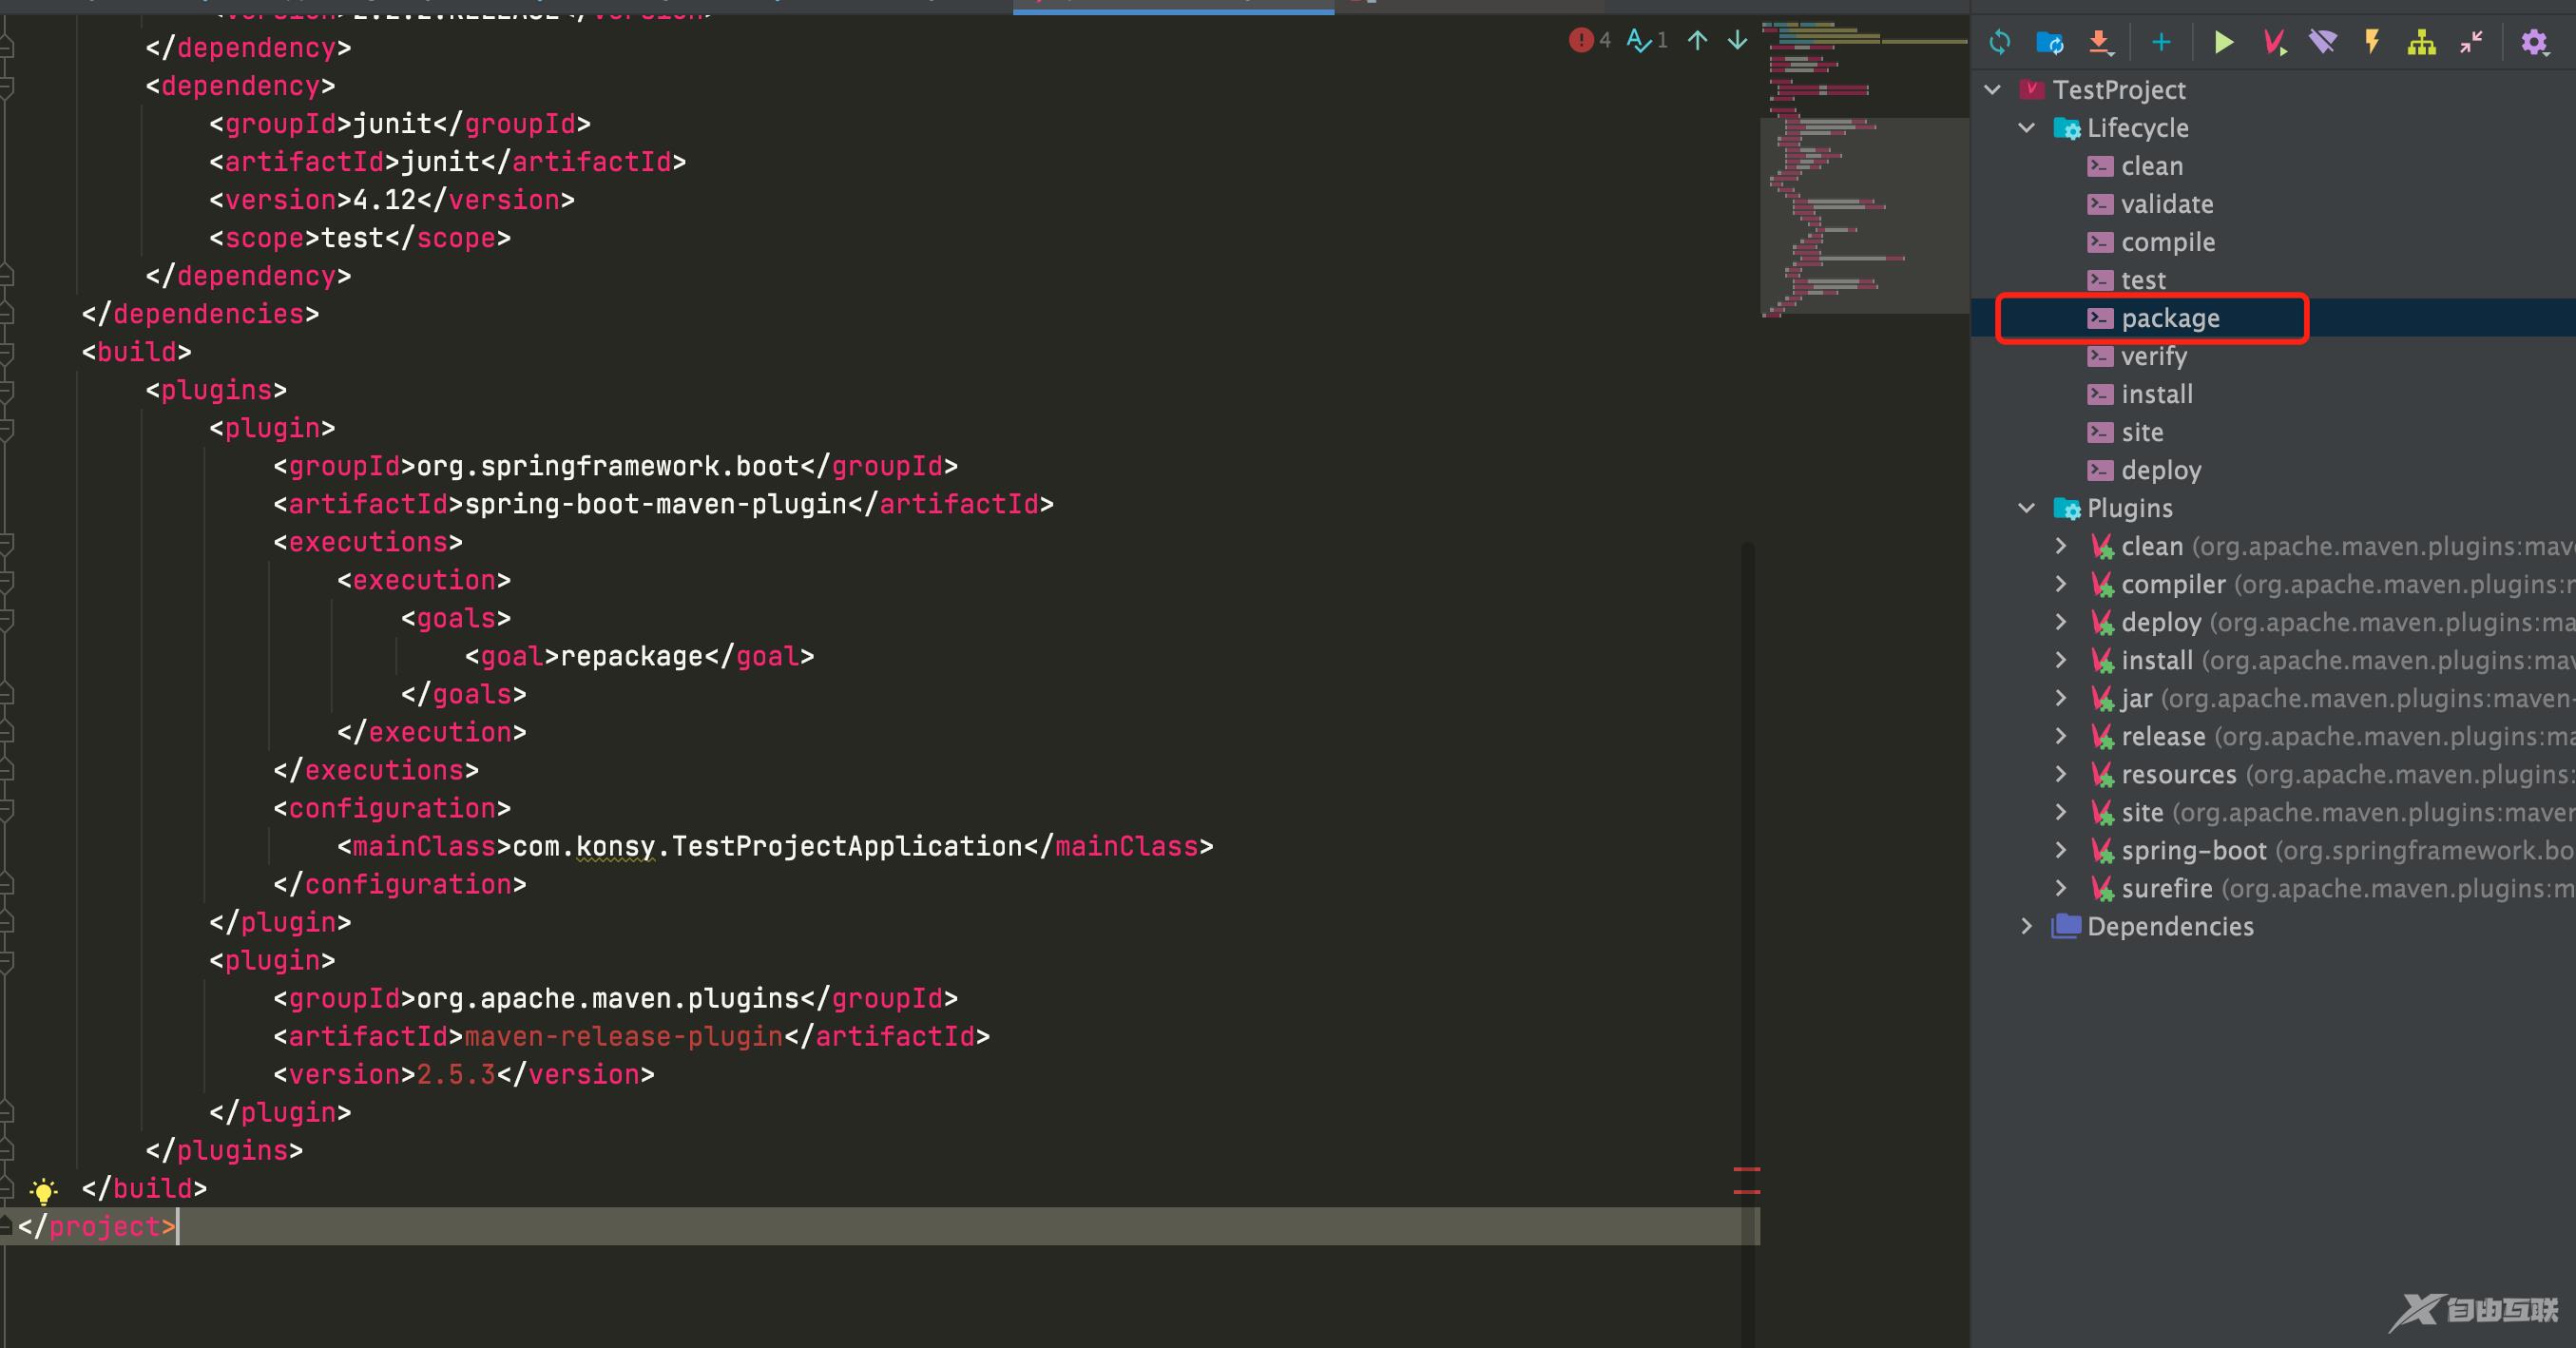This screenshot has width=2576, height=1348.
Task: Click the spring-boot plugin label
Action: (x=2194, y=850)
